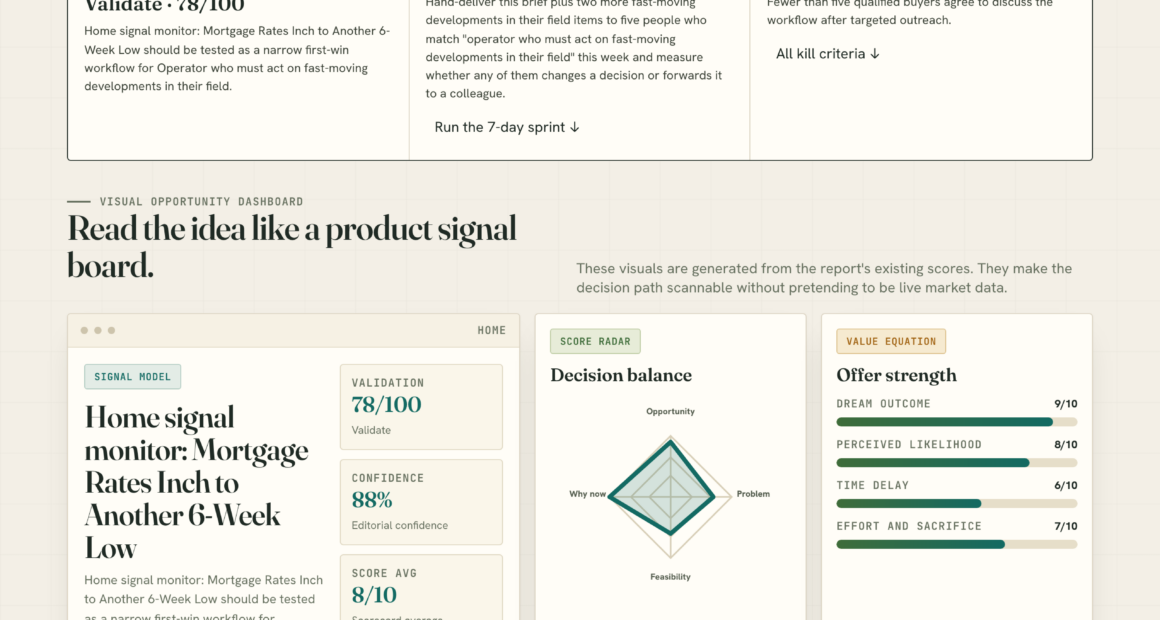Select the SIGNAL MODEL tag
Viewport: 1160px width, 620px height.
tap(132, 377)
